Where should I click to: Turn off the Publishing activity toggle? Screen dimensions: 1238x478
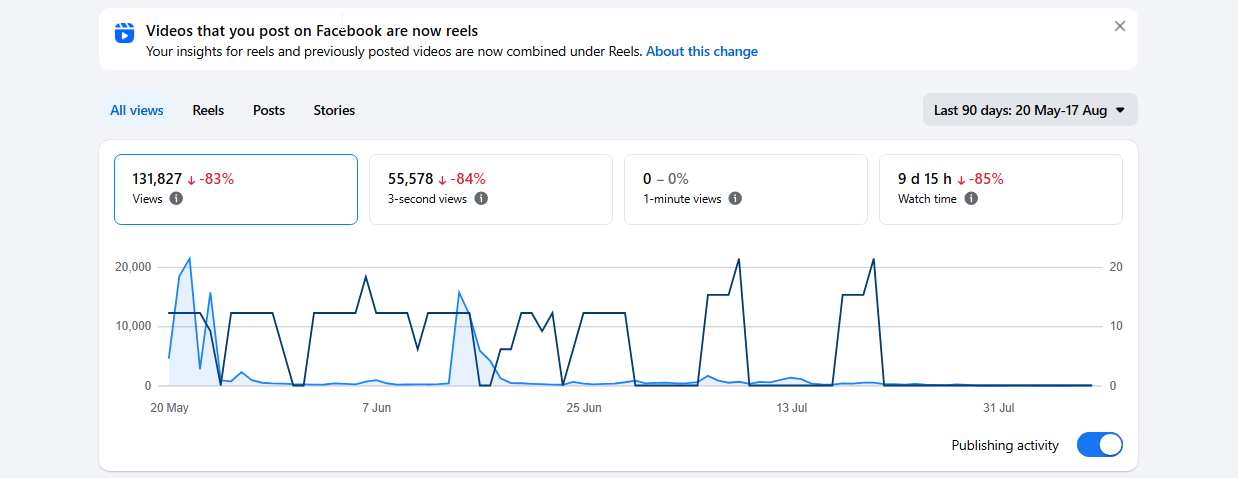tap(1100, 445)
